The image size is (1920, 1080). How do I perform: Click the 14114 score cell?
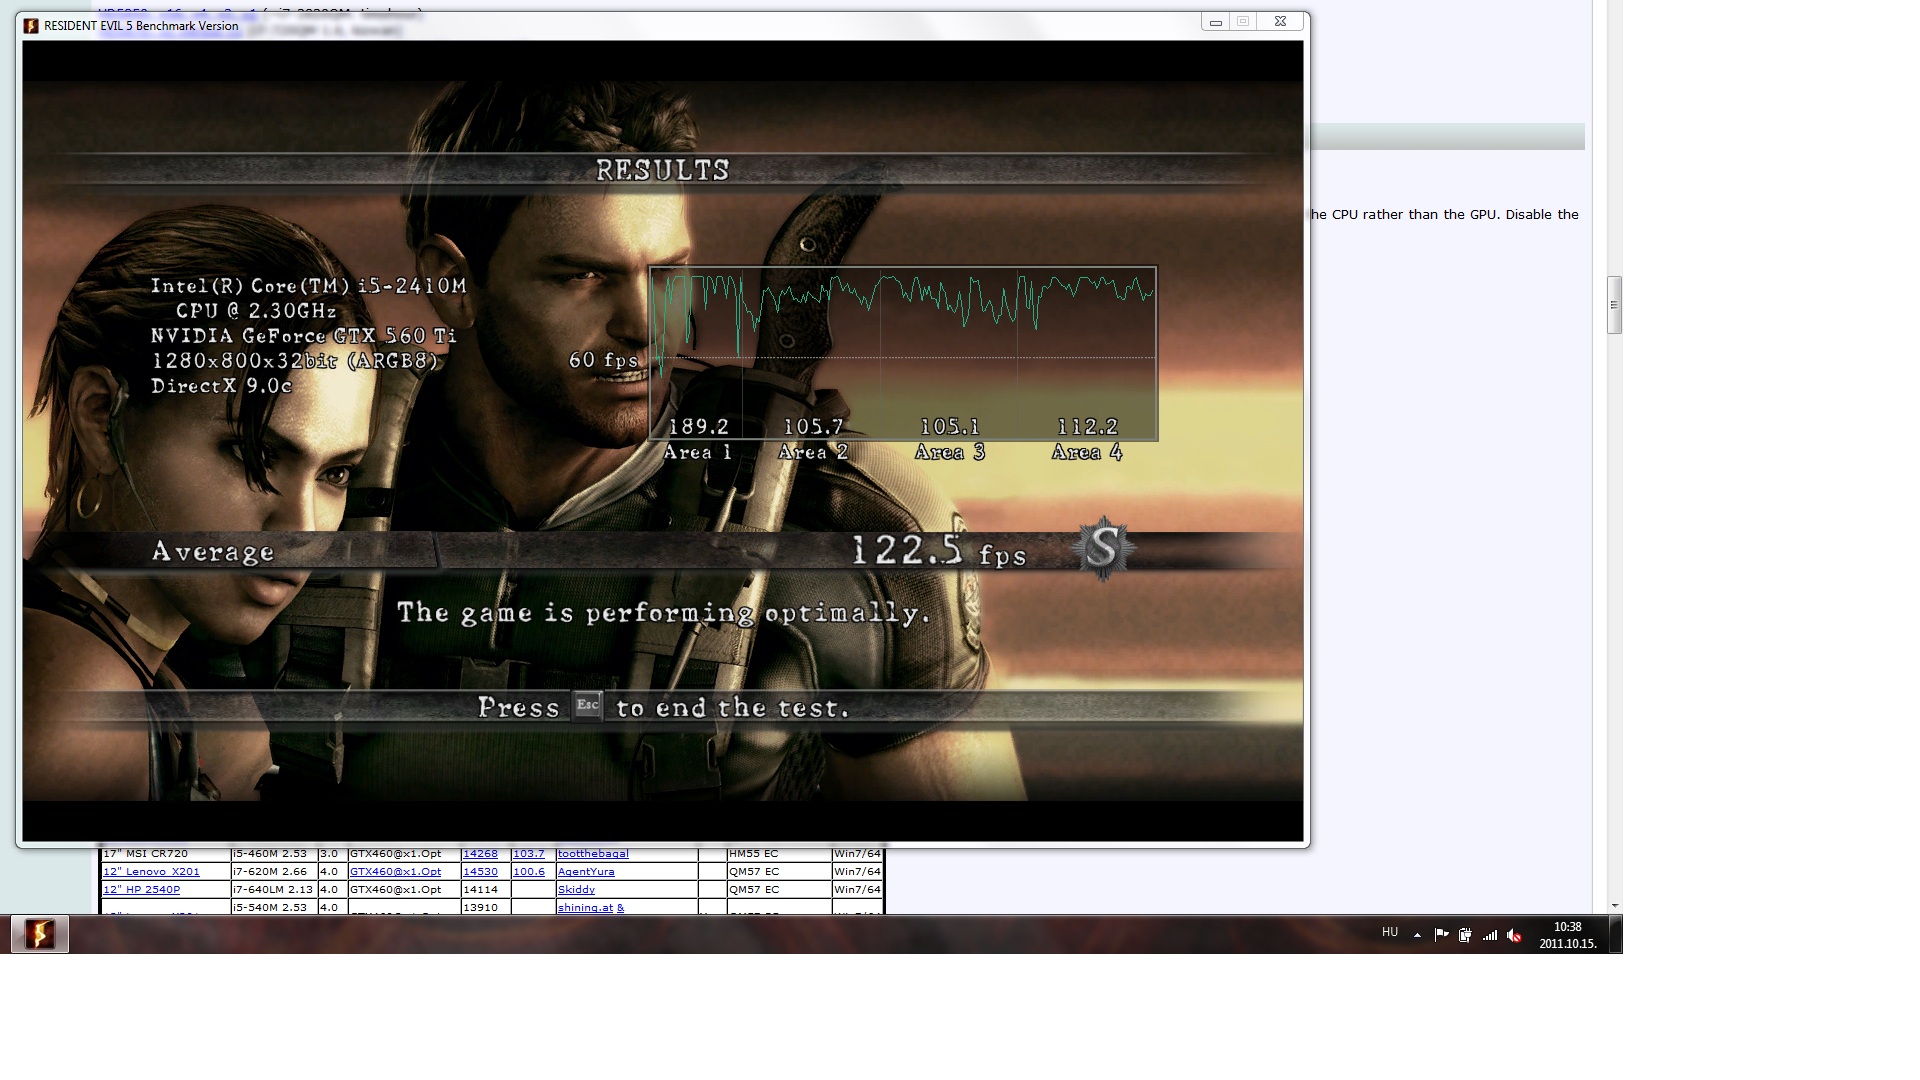(485, 890)
